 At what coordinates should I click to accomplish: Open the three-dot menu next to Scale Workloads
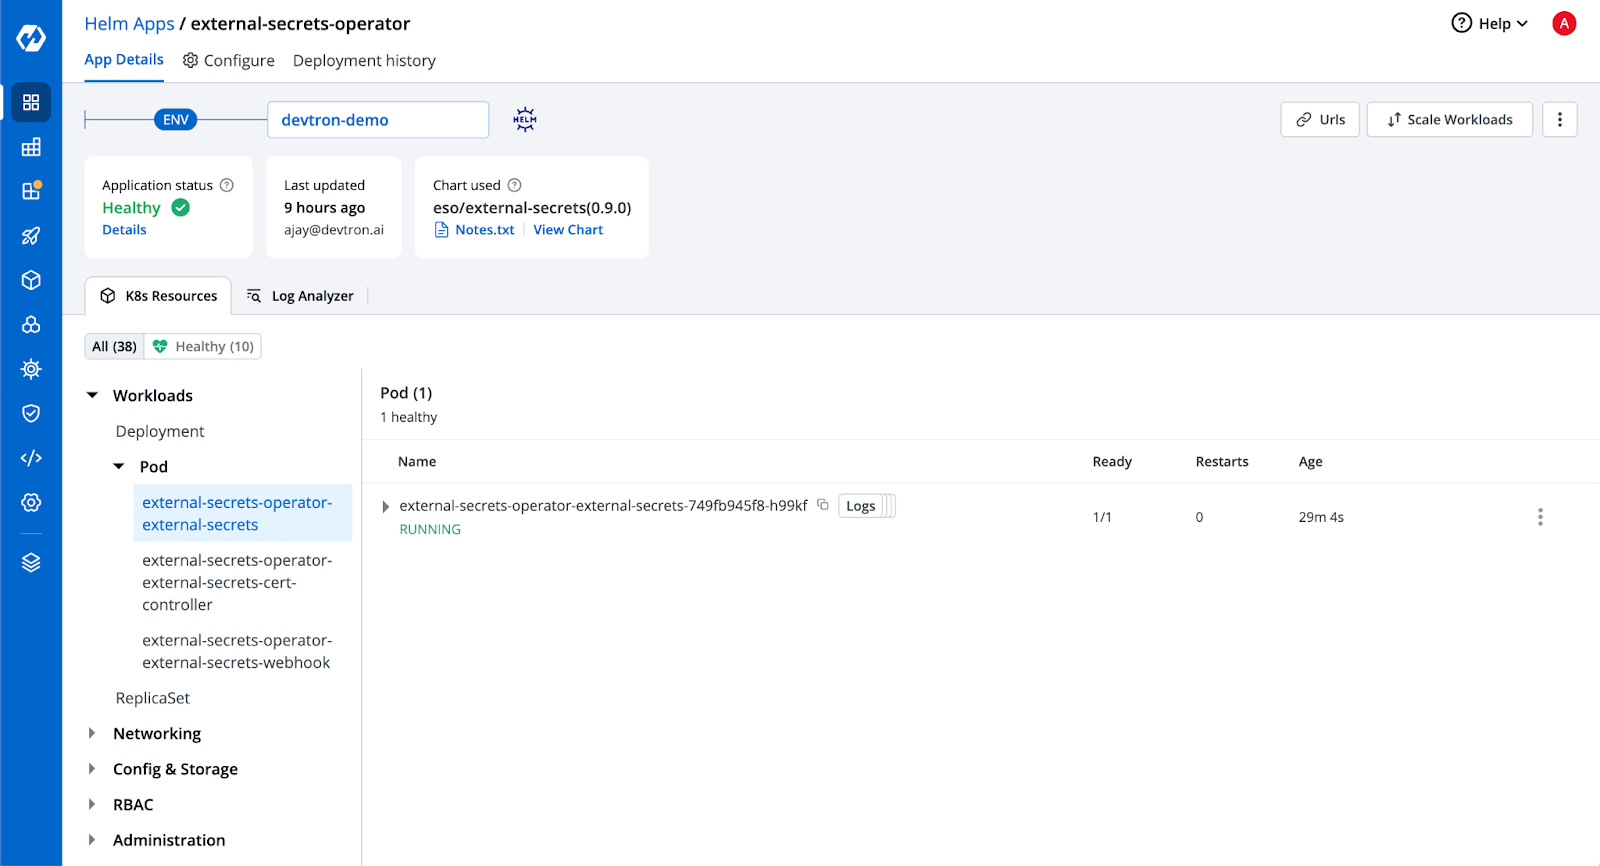1559,120
